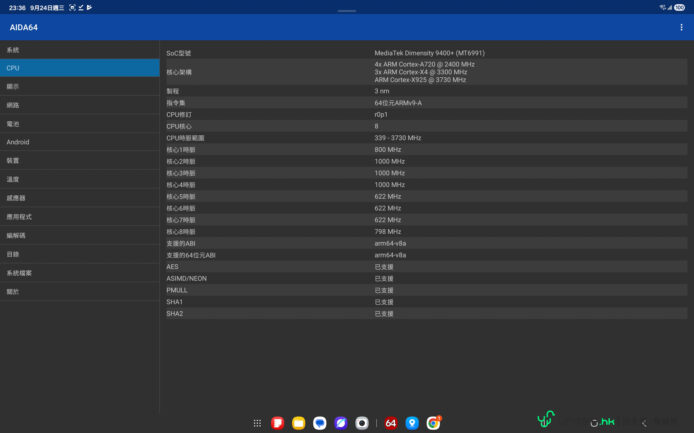Open the blue Messages bubble app
This screenshot has height=433, width=694.
pos(320,423)
